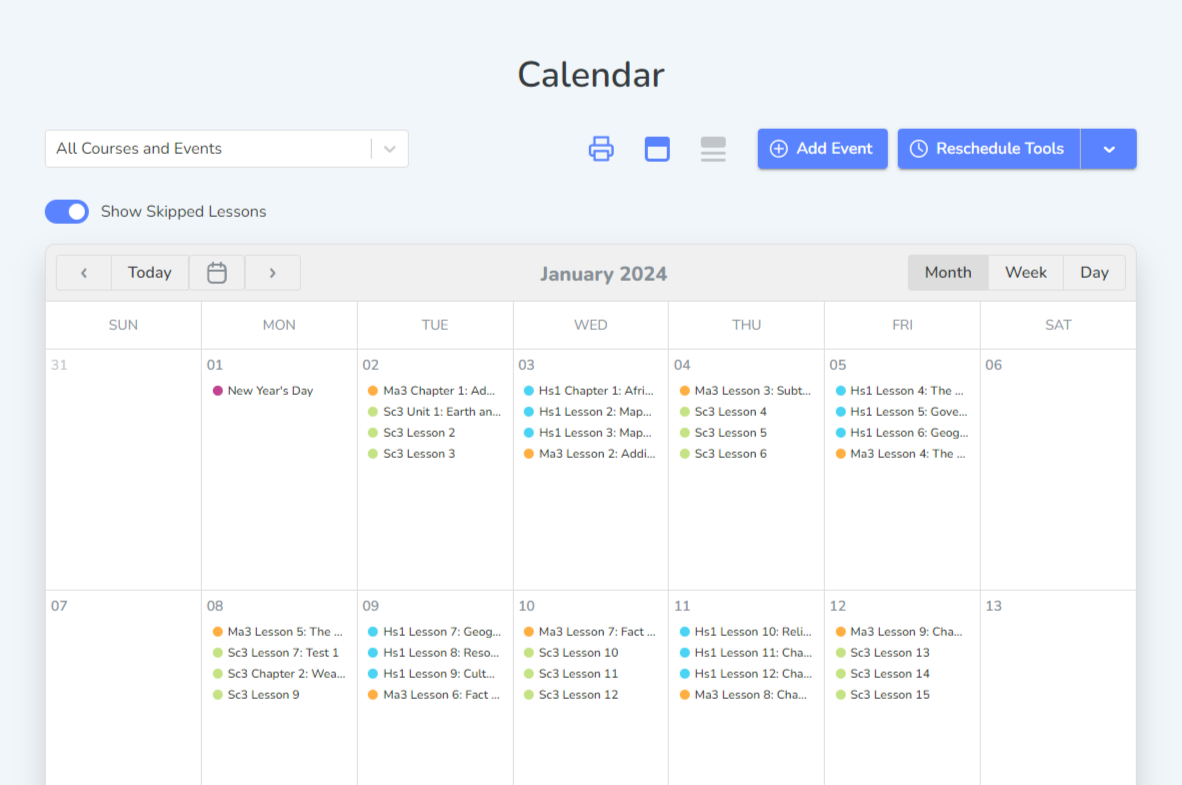1182x785 pixels.
Task: Open Hs1 Chapter 1: Afri... event
Action: pyautogui.click(x=589, y=391)
